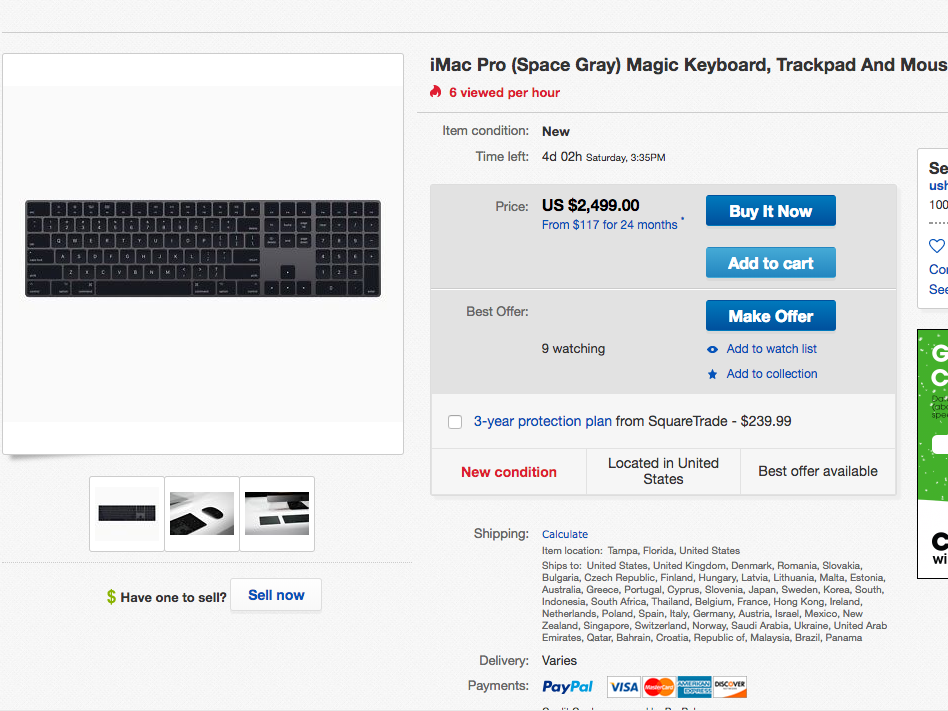Select the mouse and trackpad thumbnail
The width and height of the screenshot is (948, 711).
coord(202,514)
